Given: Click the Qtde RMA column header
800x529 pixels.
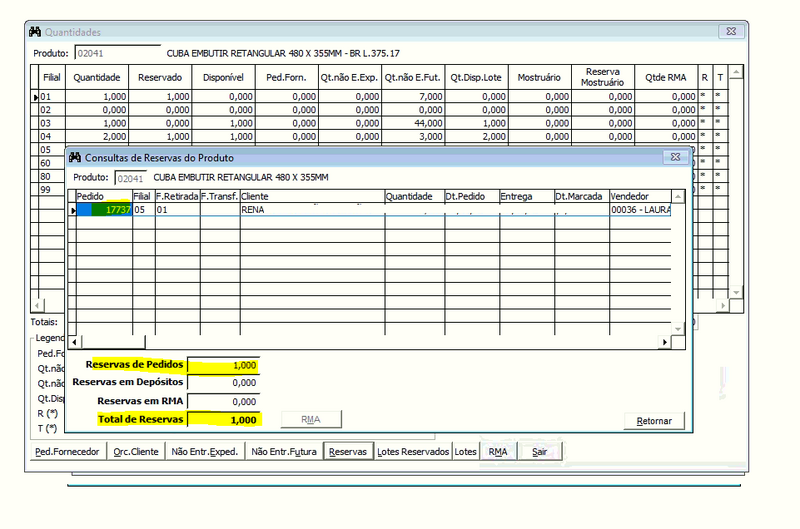Looking at the screenshot, I should 666,78.
